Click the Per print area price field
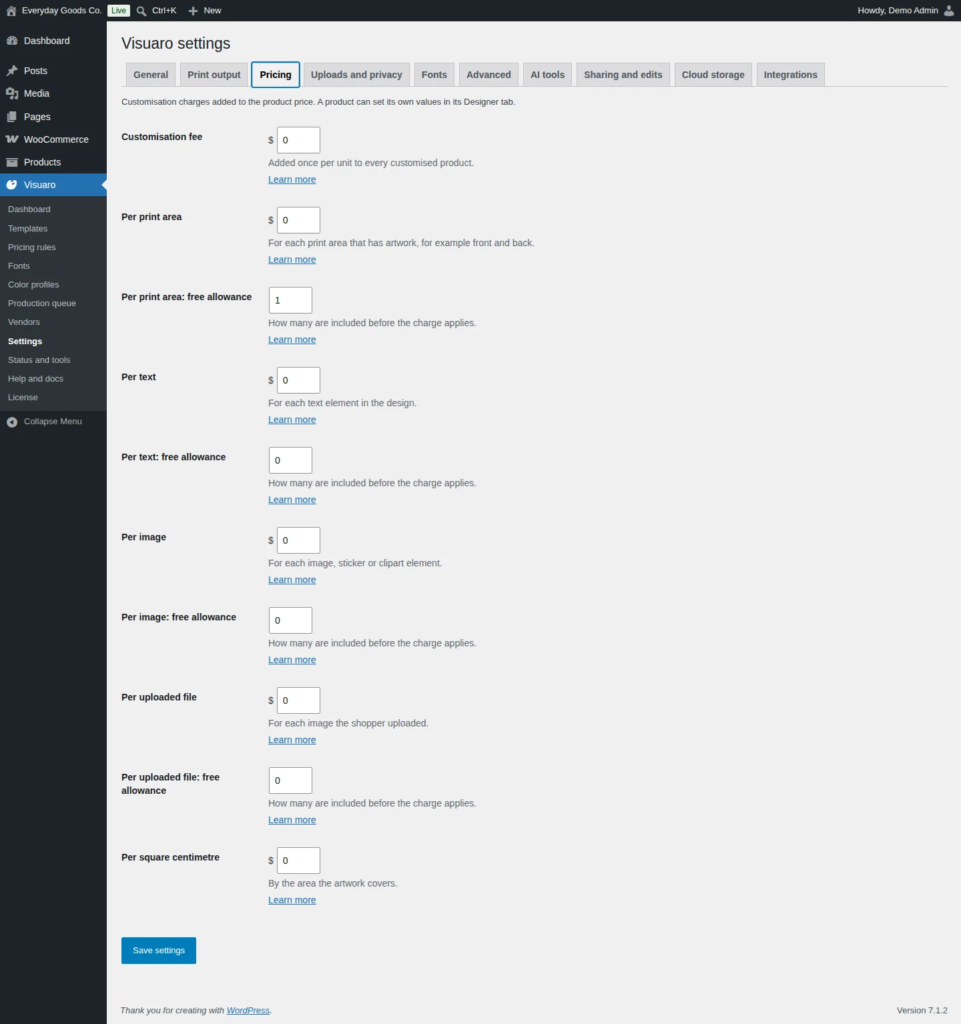Viewport: 961px width, 1024px height. point(298,220)
